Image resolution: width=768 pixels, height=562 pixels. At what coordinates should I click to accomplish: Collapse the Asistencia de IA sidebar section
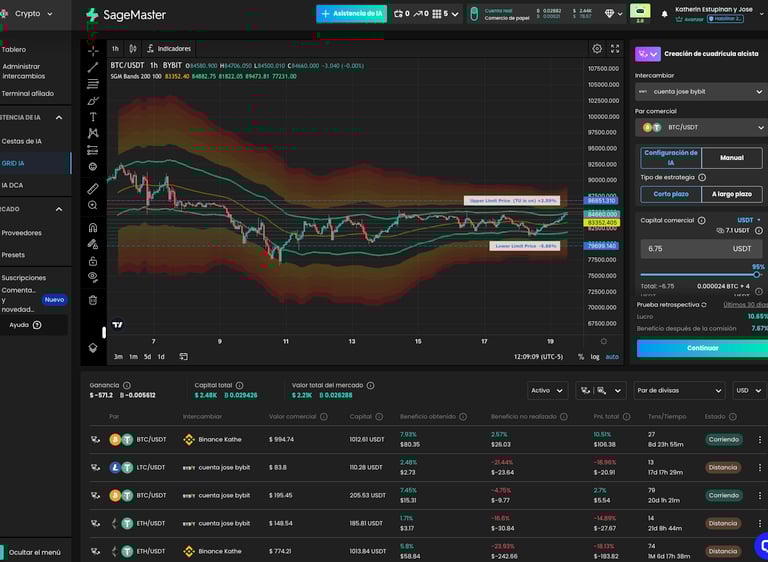(59, 118)
